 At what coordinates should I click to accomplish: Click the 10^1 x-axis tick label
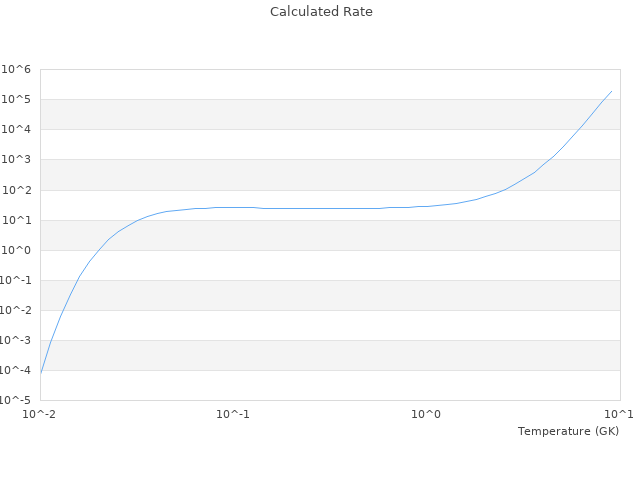619,414
